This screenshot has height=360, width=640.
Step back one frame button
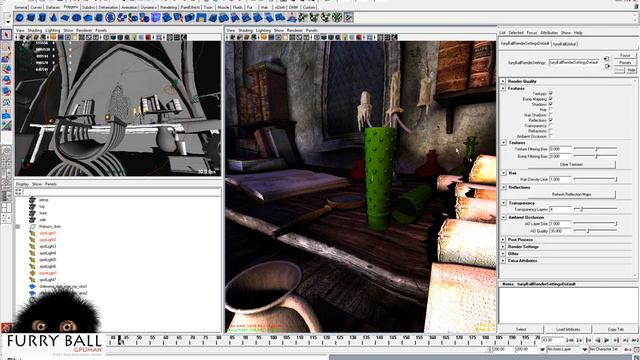pos(588,340)
